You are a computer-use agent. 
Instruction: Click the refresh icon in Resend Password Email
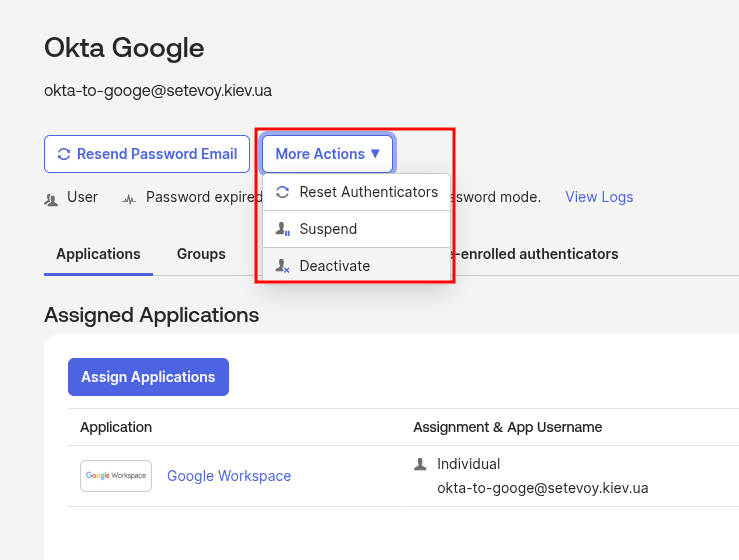64,154
